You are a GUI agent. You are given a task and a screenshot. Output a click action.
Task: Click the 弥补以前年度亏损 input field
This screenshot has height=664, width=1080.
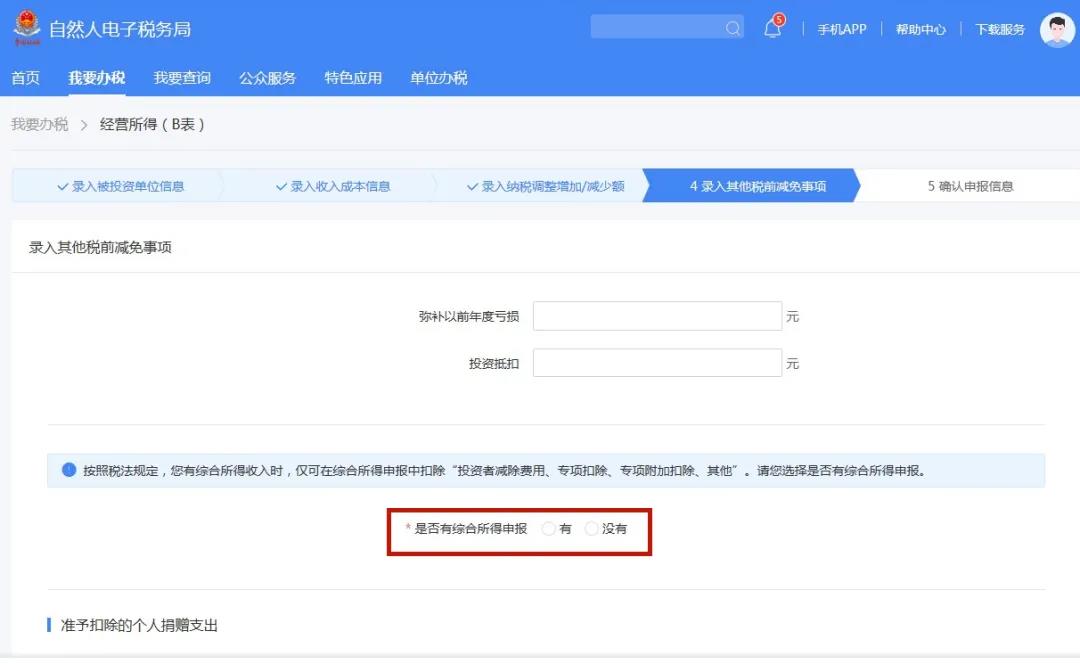point(657,315)
